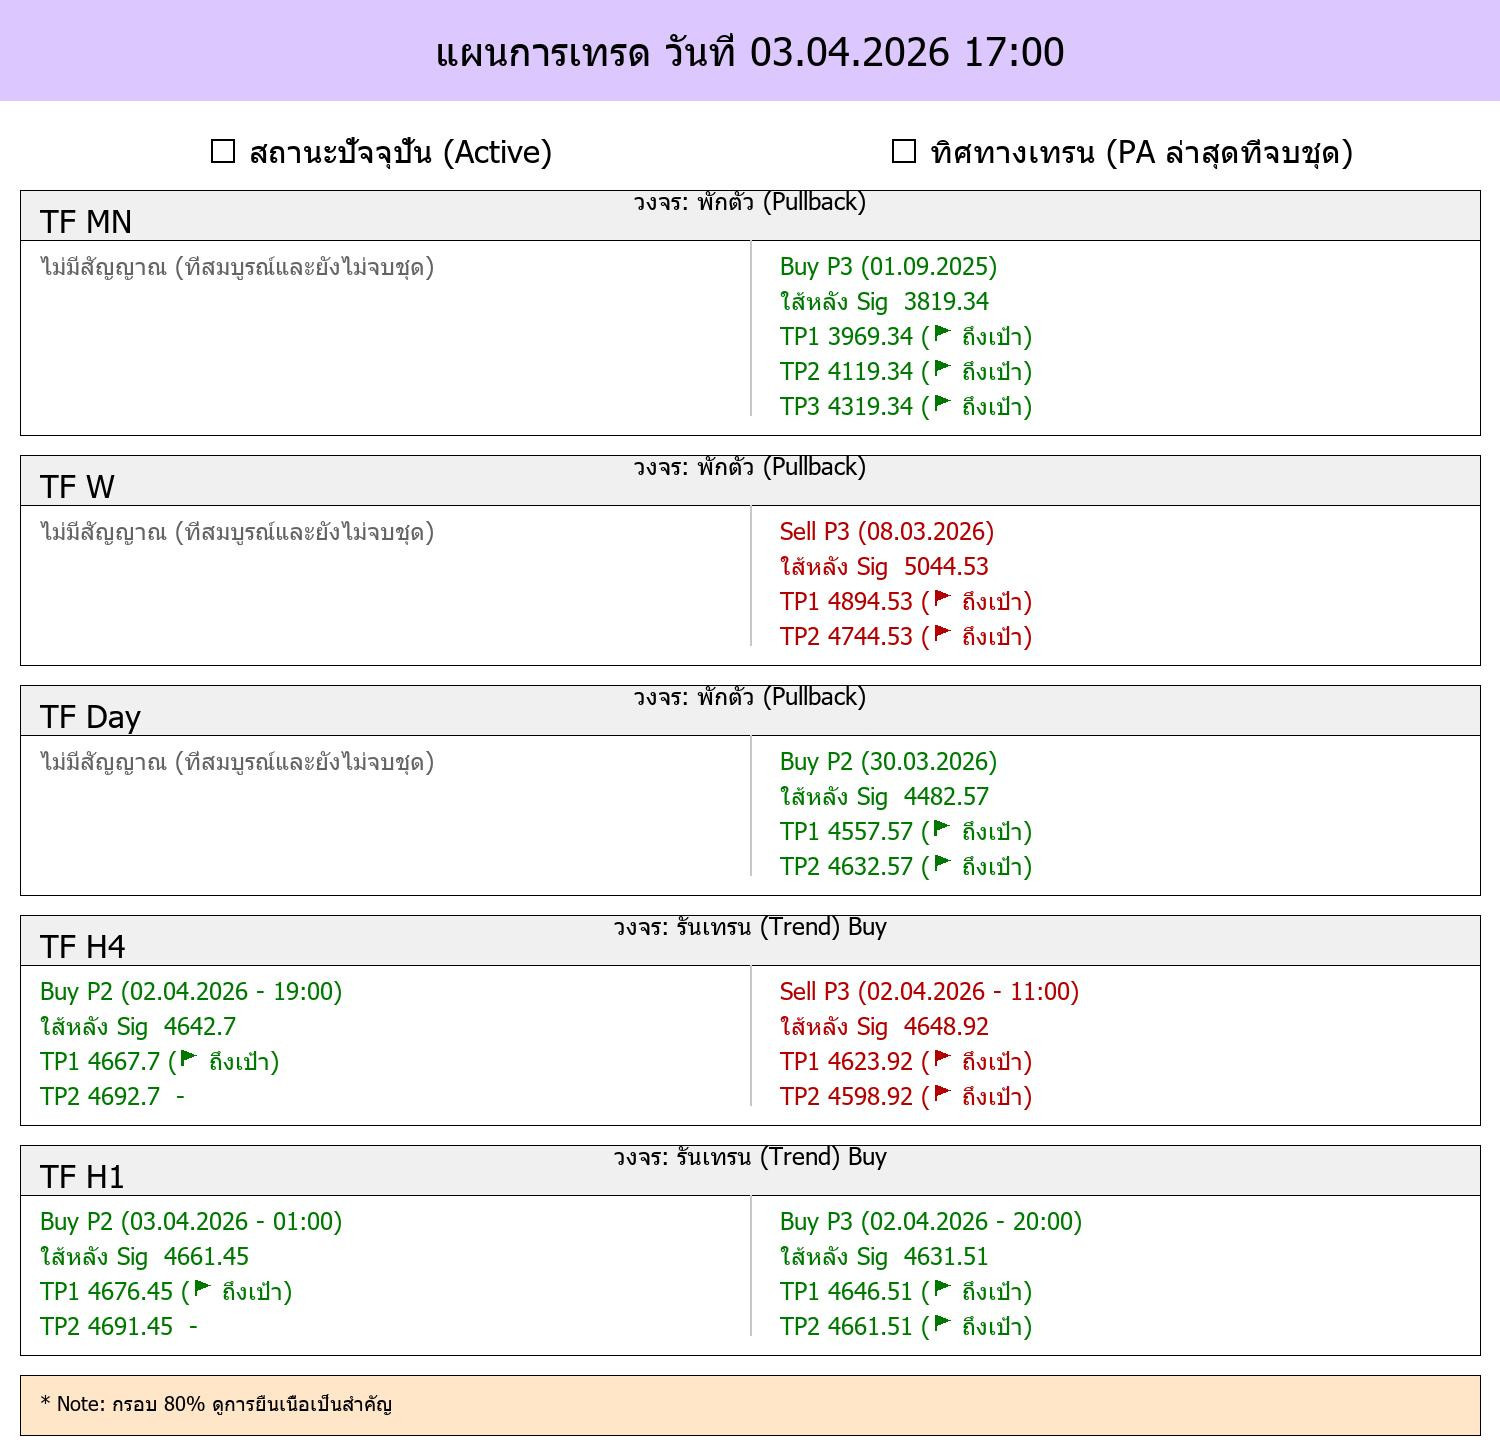Viewport: 1500px width, 1455px height.
Task: Click the trade plan date title
Action: tap(750, 52)
